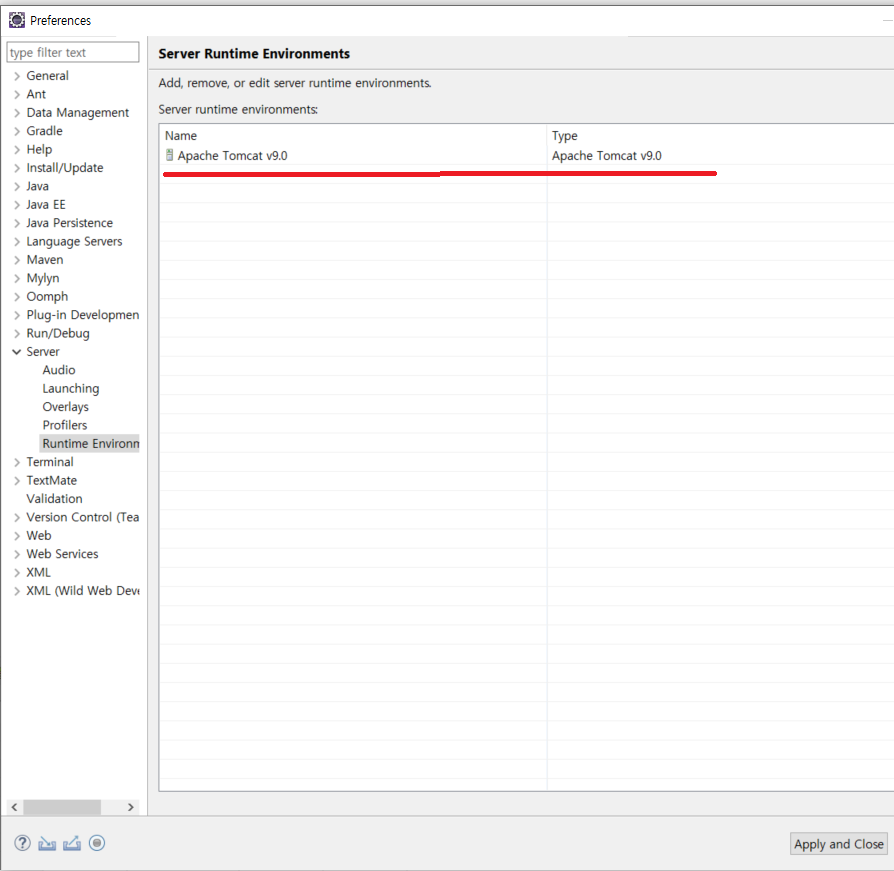Click the Apply and Close button
Viewport: 894px width, 871px height.
coord(839,844)
